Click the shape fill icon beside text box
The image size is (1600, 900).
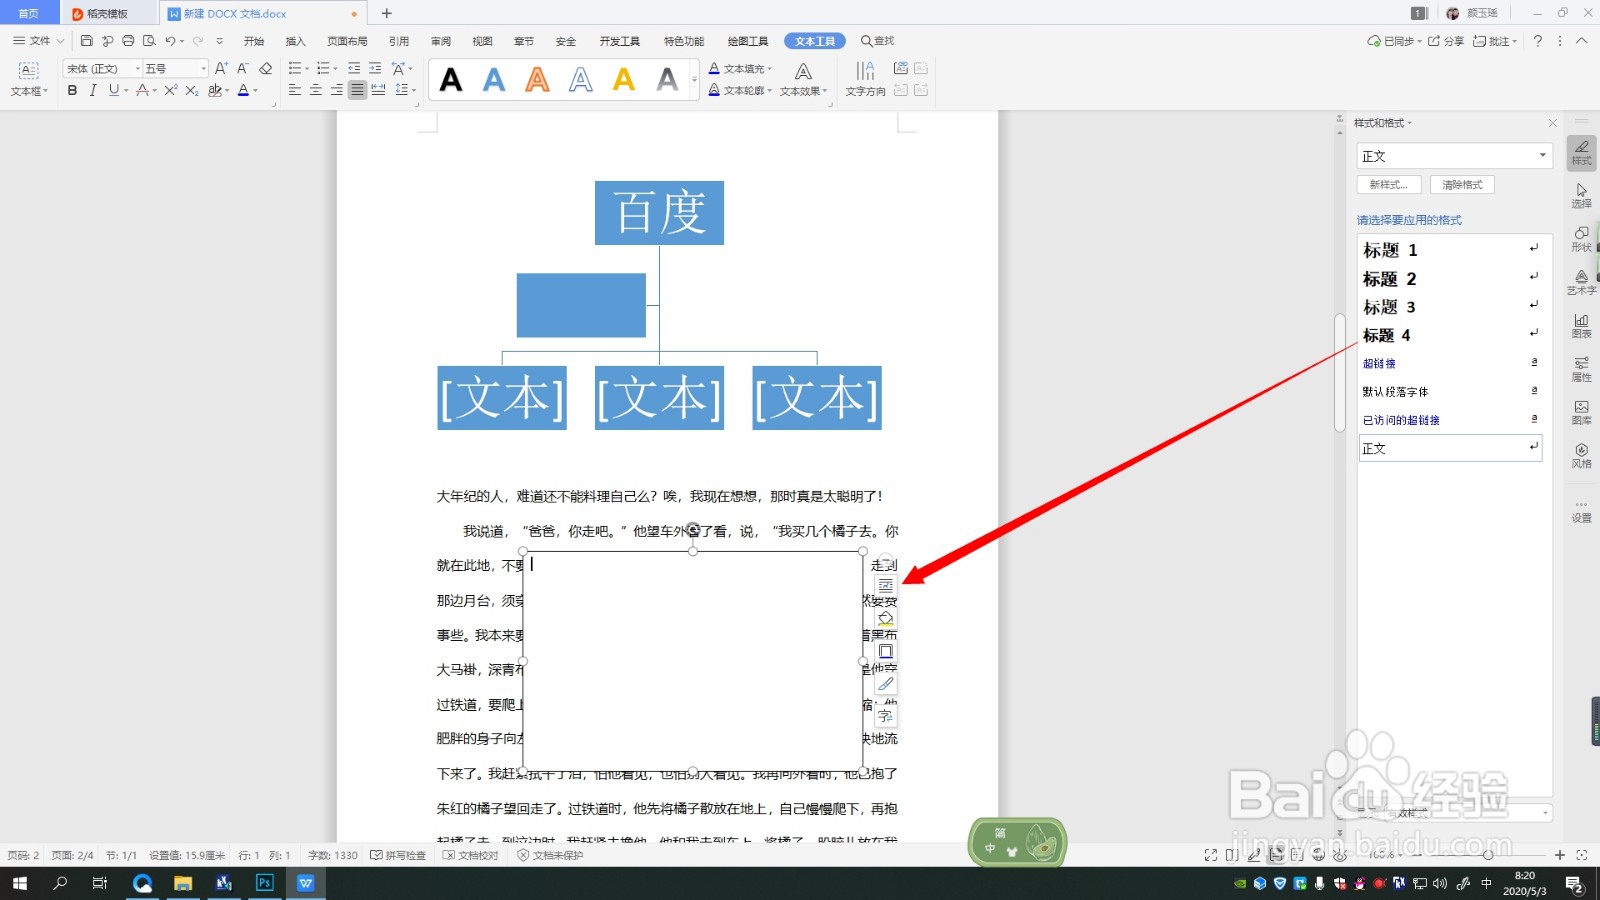886,619
